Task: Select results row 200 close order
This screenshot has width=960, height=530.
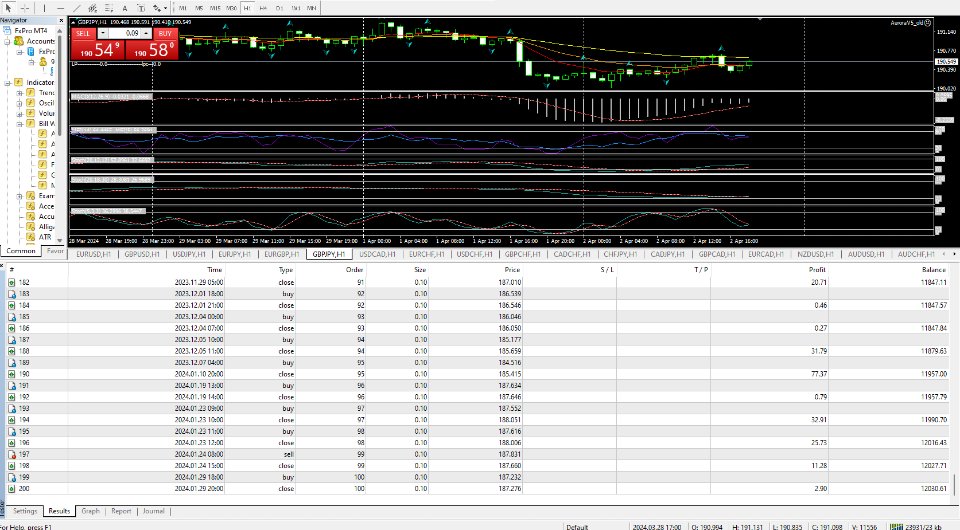Action: point(478,488)
